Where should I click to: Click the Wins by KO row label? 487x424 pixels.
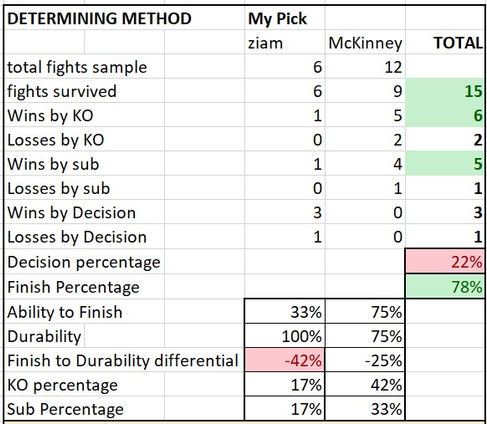pos(50,116)
